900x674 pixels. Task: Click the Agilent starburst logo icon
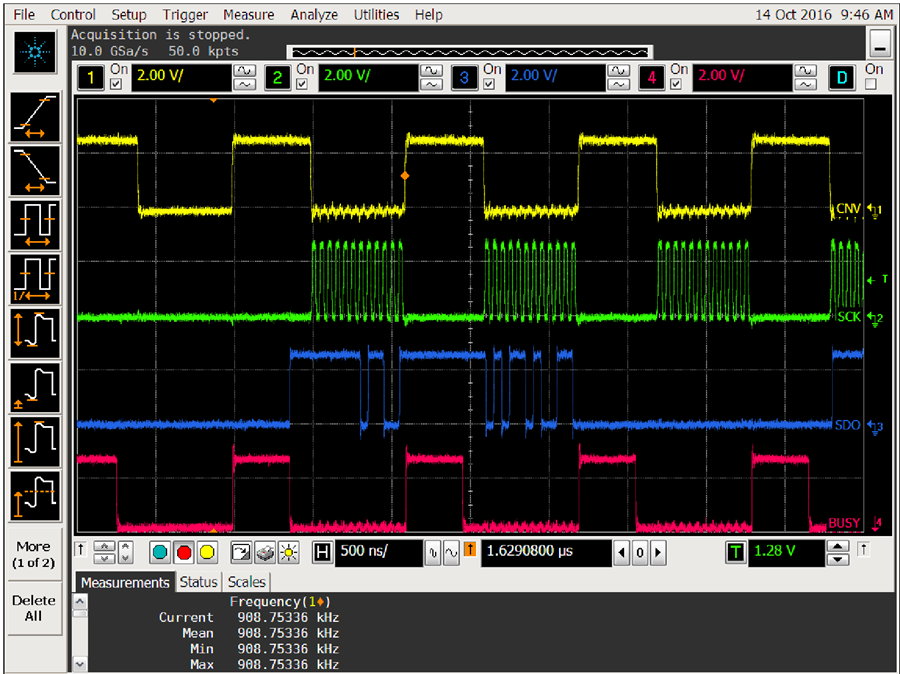[x=35, y=53]
